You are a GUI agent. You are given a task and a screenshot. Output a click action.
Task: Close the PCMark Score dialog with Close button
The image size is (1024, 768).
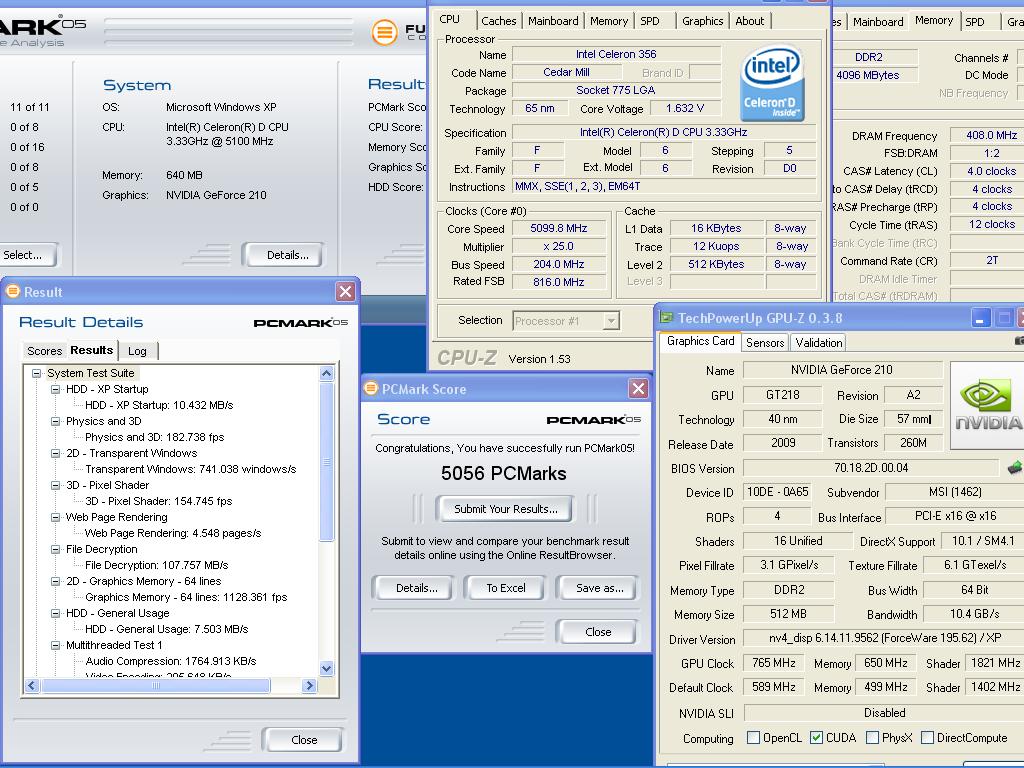(x=598, y=632)
